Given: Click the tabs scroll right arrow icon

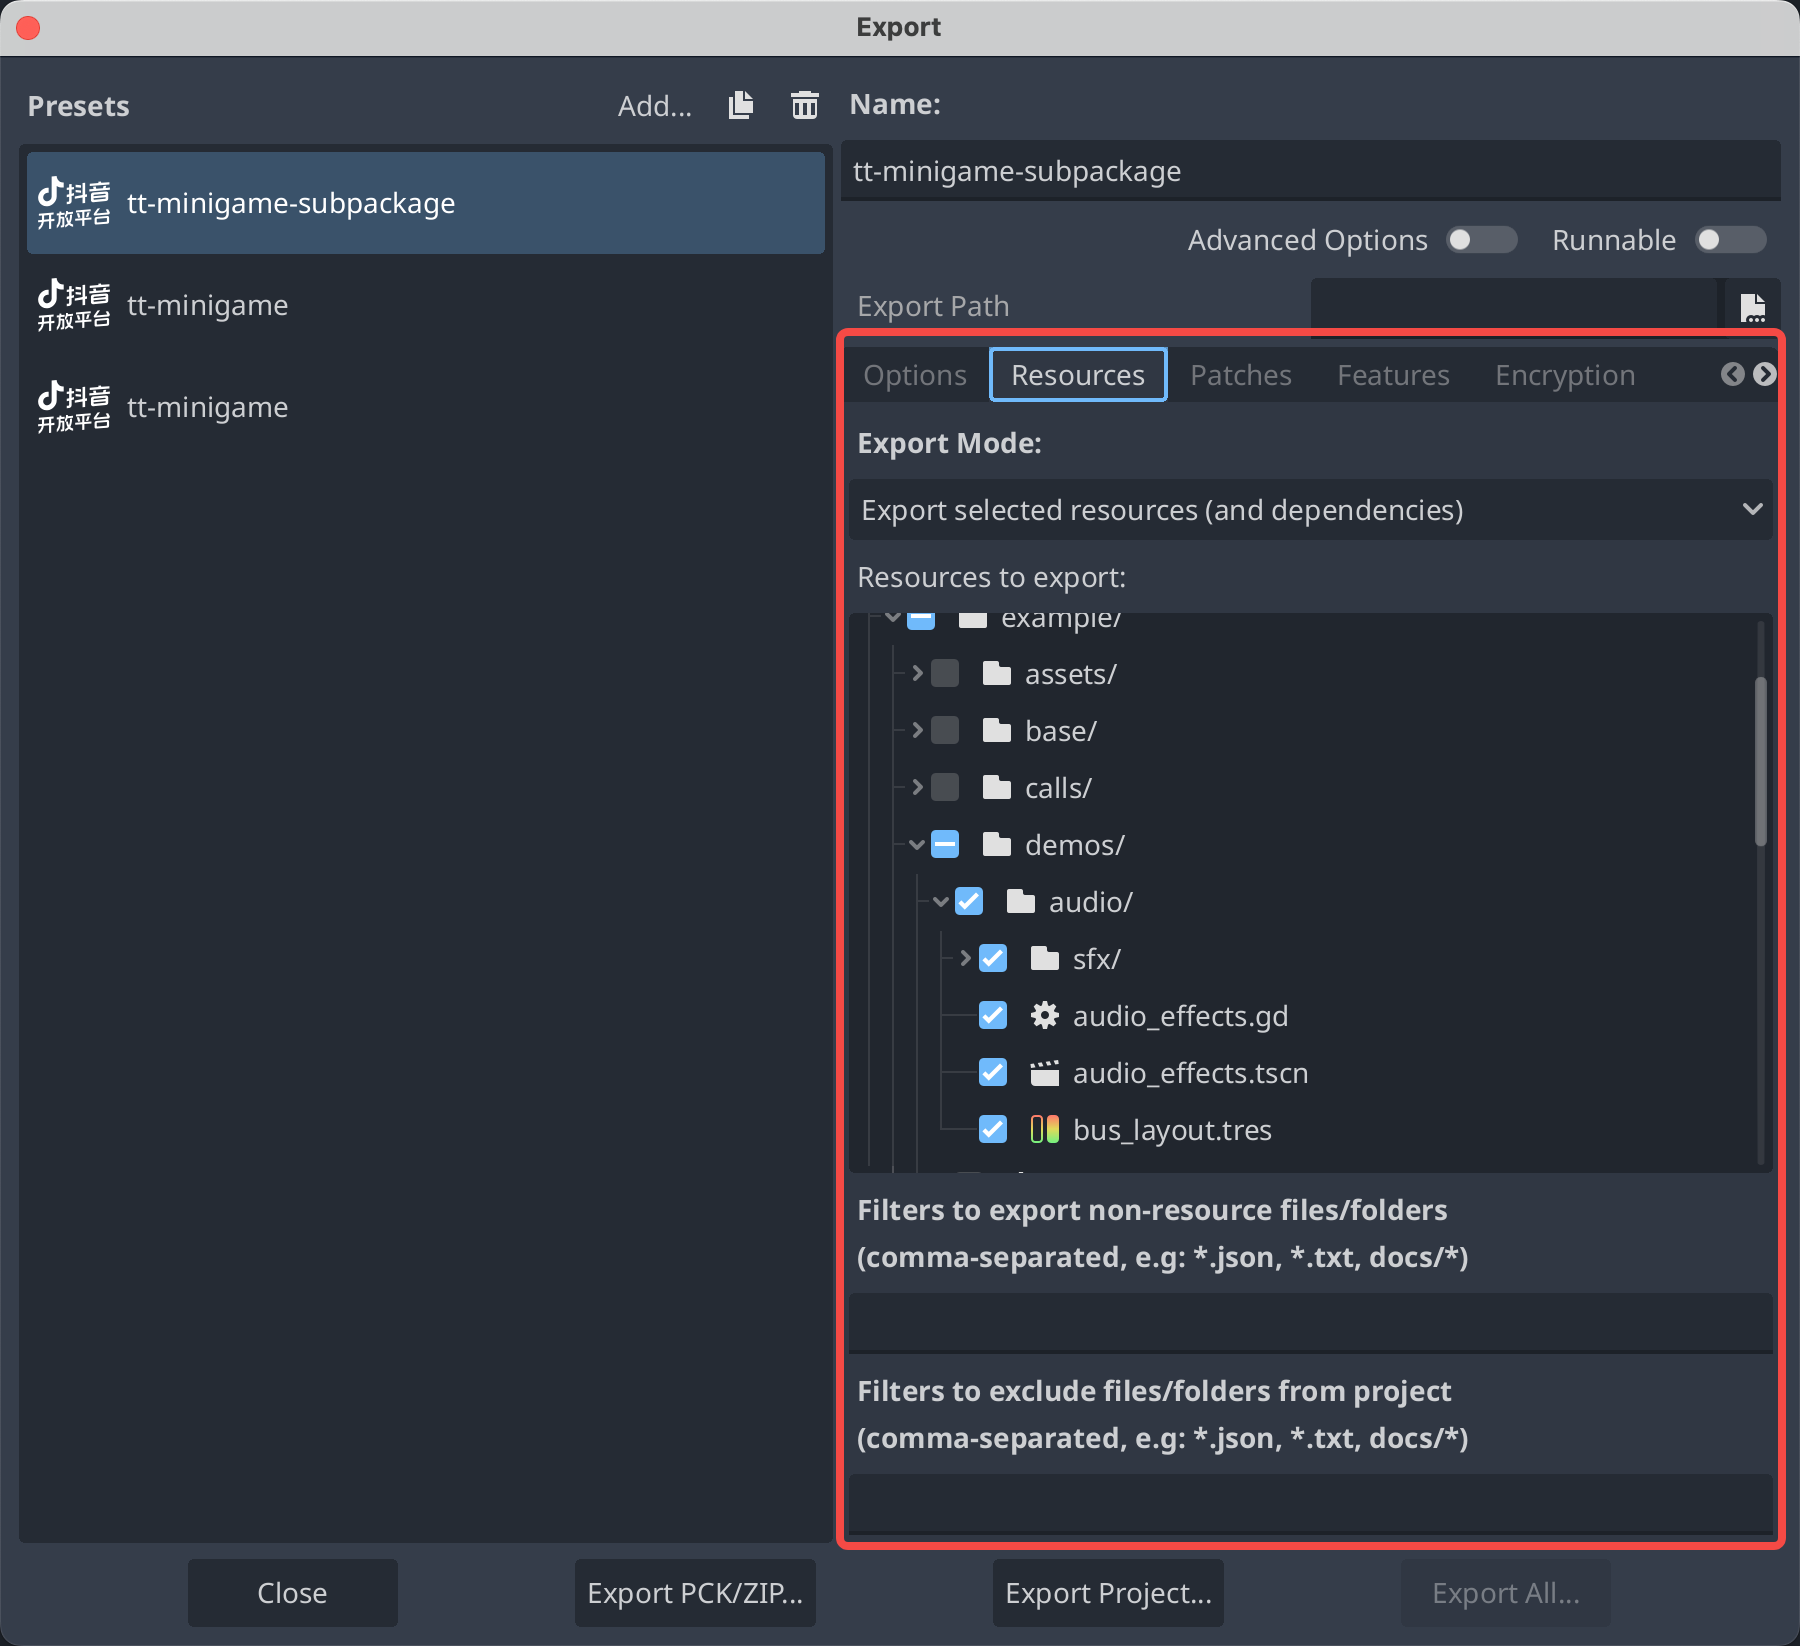Looking at the screenshot, I should (1765, 374).
